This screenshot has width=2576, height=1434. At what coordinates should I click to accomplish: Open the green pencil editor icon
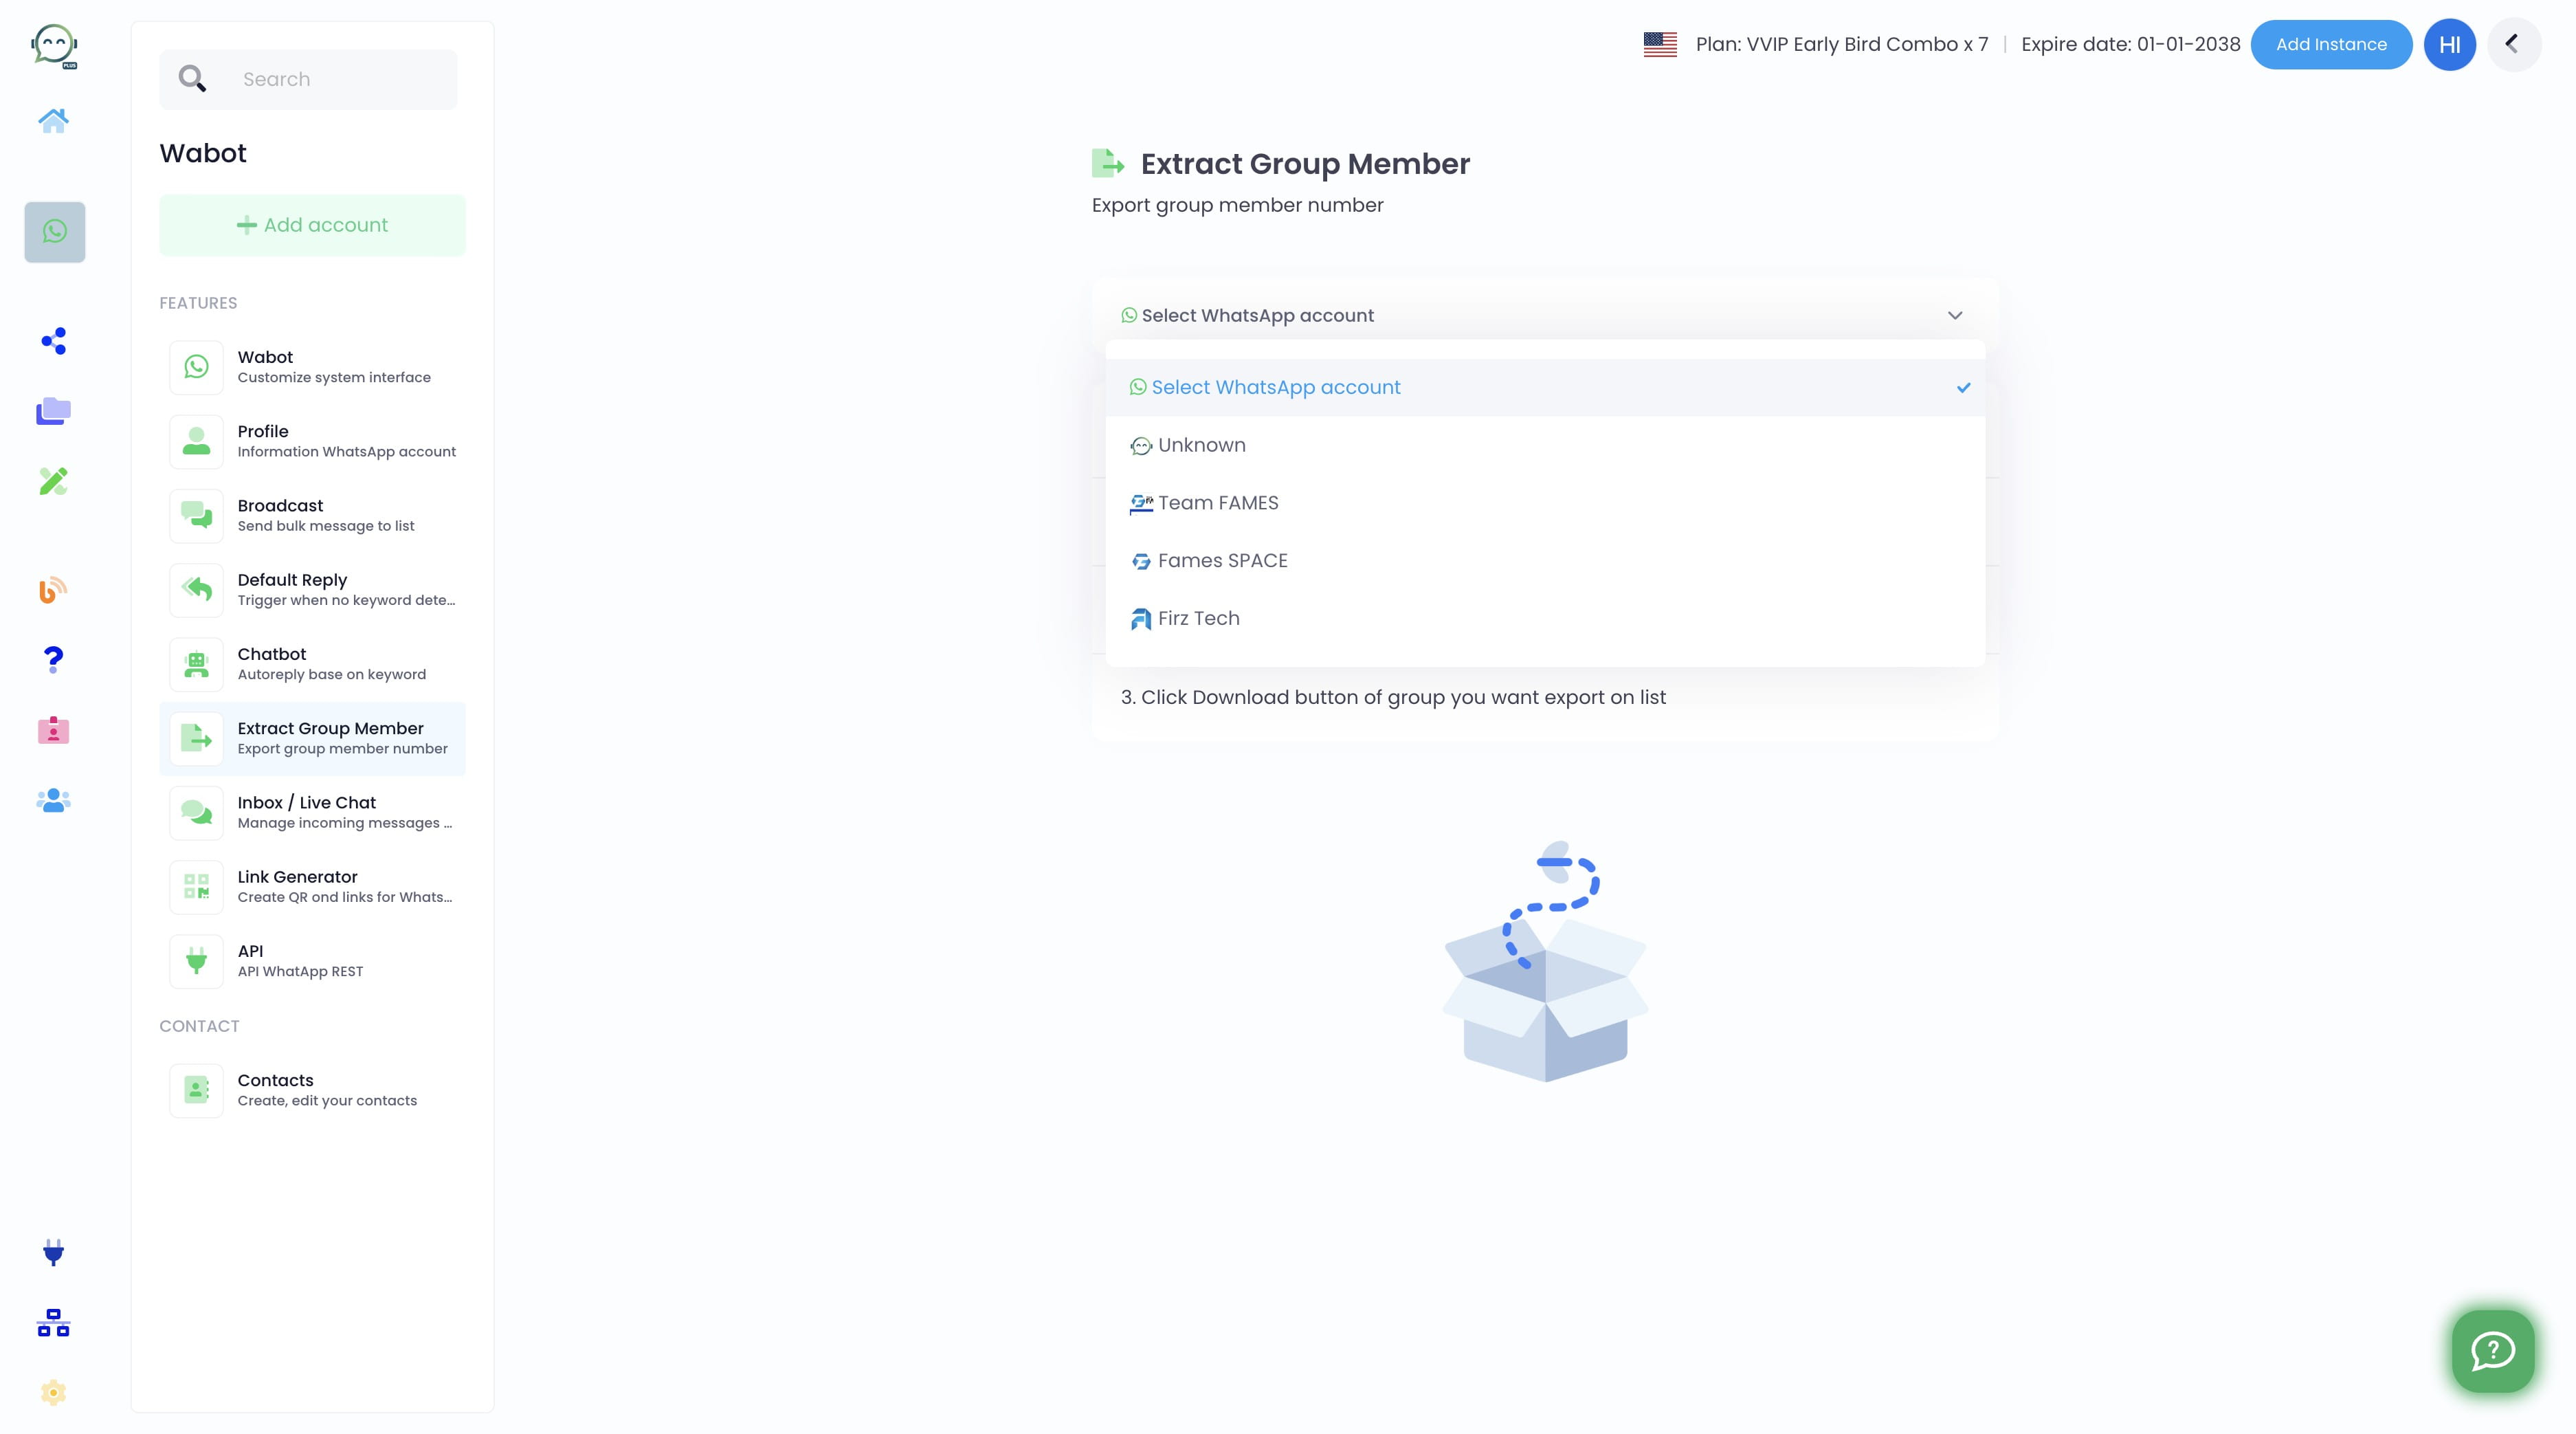click(54, 481)
